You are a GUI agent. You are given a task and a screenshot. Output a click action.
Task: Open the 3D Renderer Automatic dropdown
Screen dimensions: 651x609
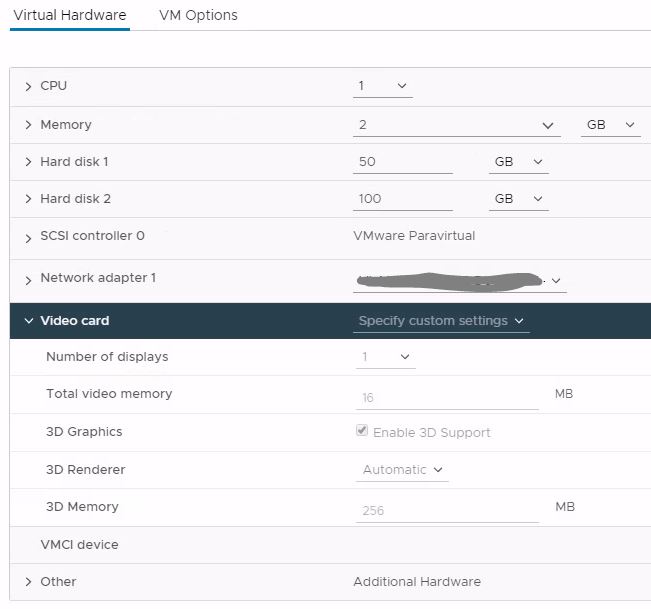tap(402, 470)
